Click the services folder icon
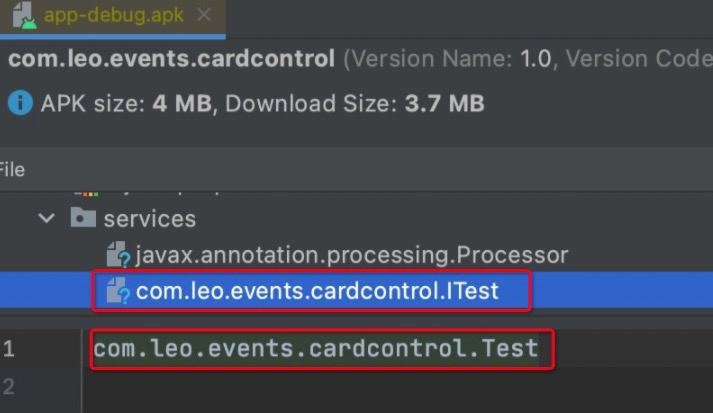Image resolution: width=713 pixels, height=413 pixels. (83, 217)
